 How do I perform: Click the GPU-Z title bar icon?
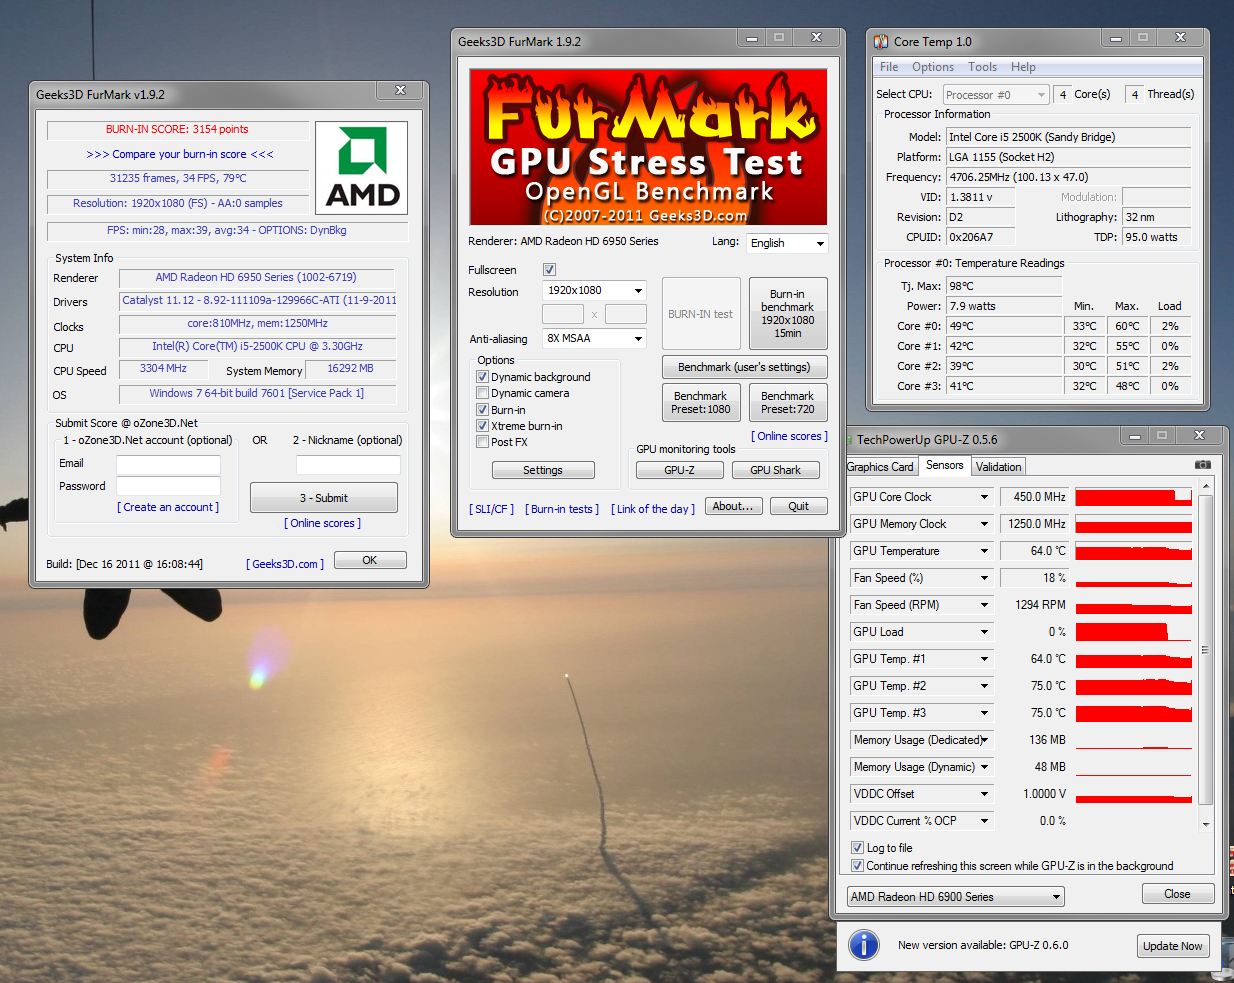(x=848, y=439)
